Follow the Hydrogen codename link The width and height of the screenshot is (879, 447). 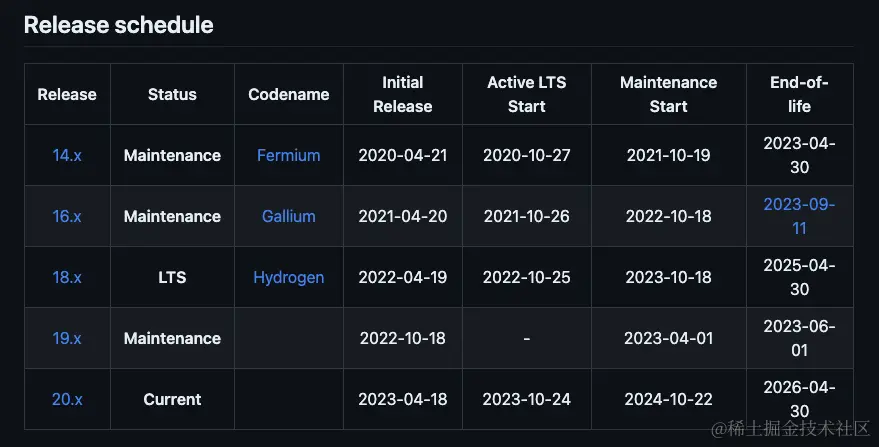click(289, 278)
